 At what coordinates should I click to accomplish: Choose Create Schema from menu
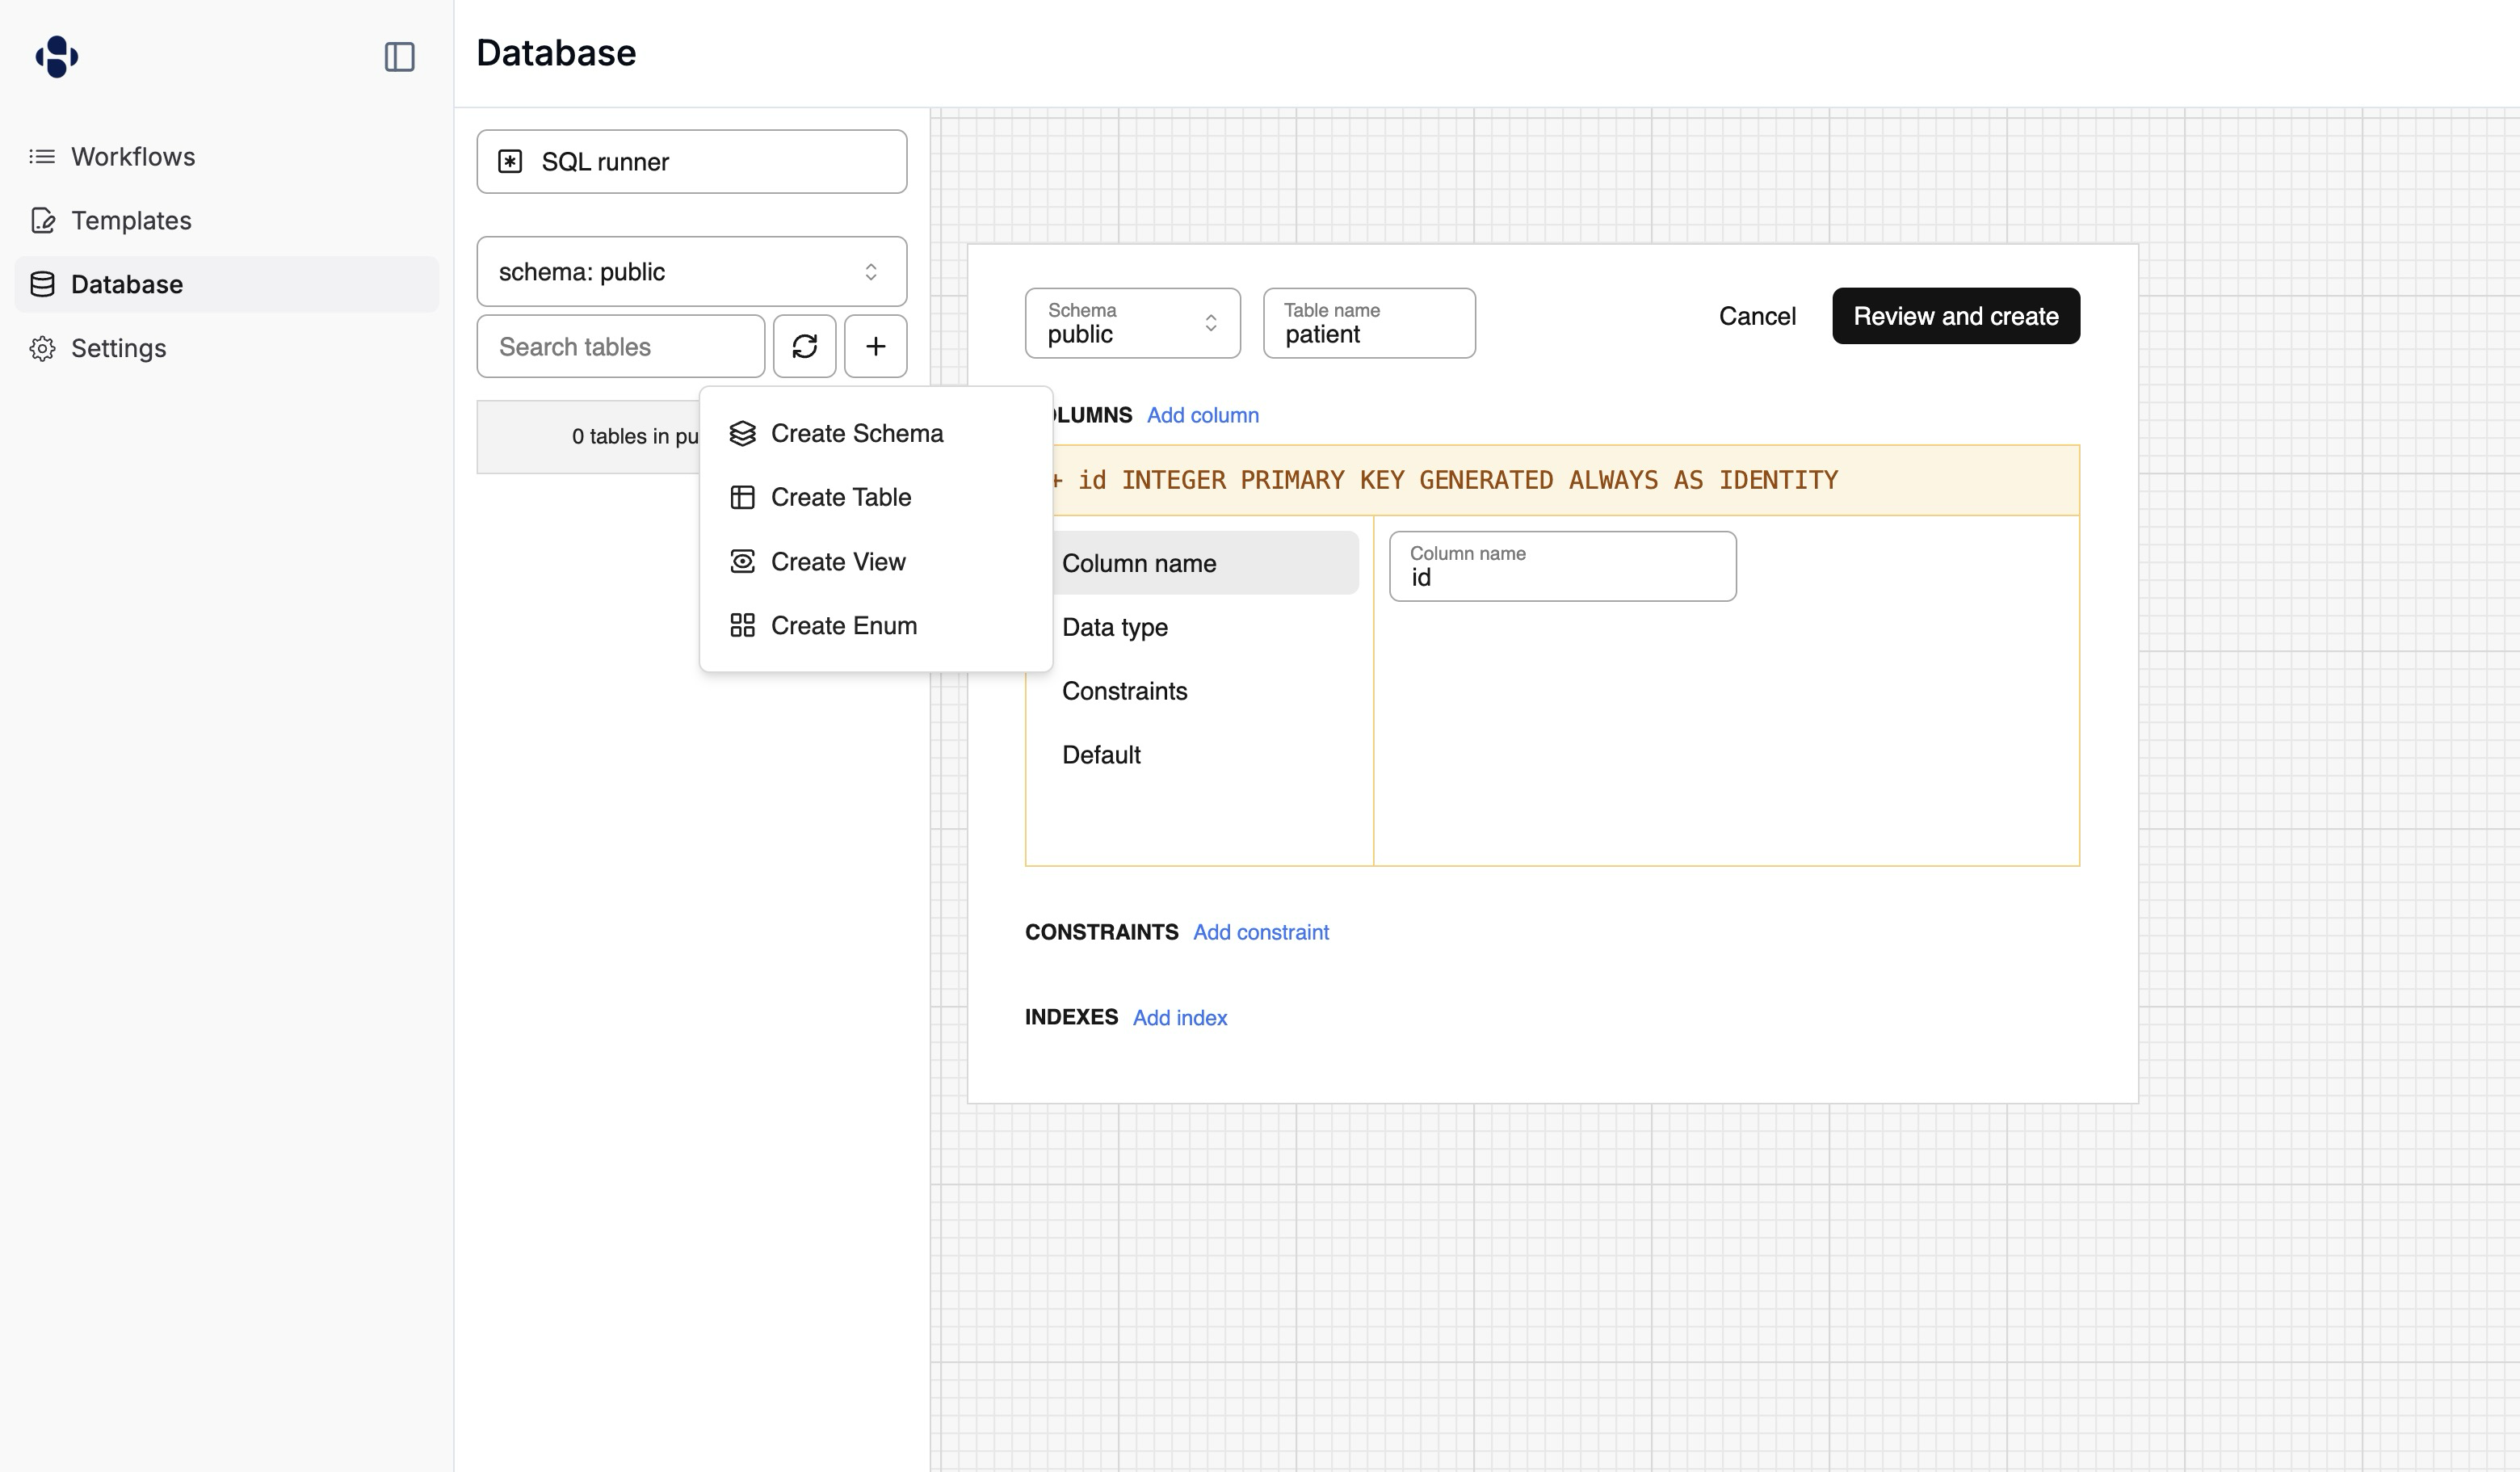[x=856, y=433]
